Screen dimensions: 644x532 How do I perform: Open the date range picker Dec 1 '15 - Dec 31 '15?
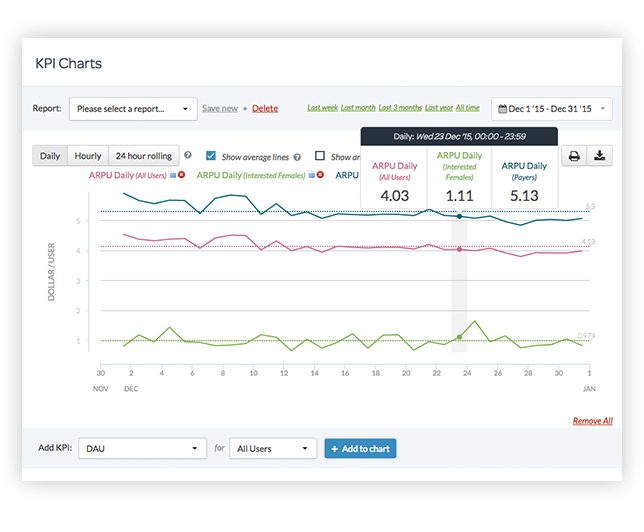coord(553,108)
